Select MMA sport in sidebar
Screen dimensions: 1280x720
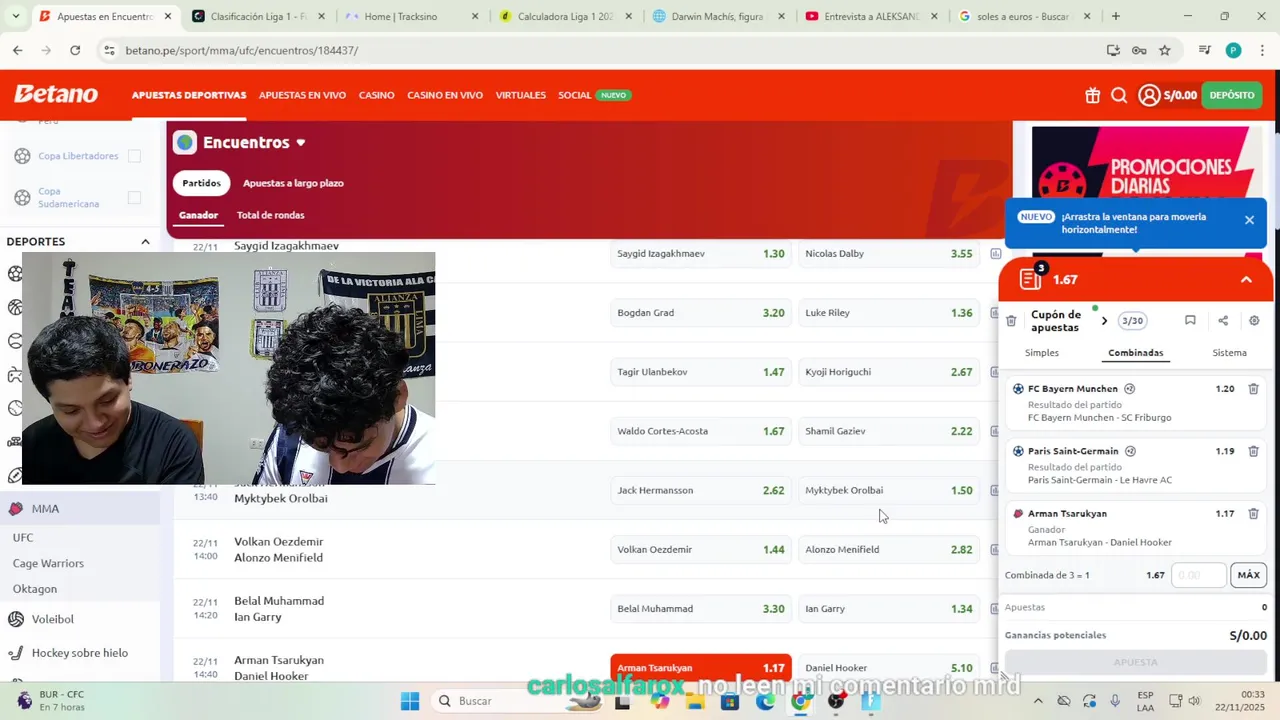click(x=80, y=509)
